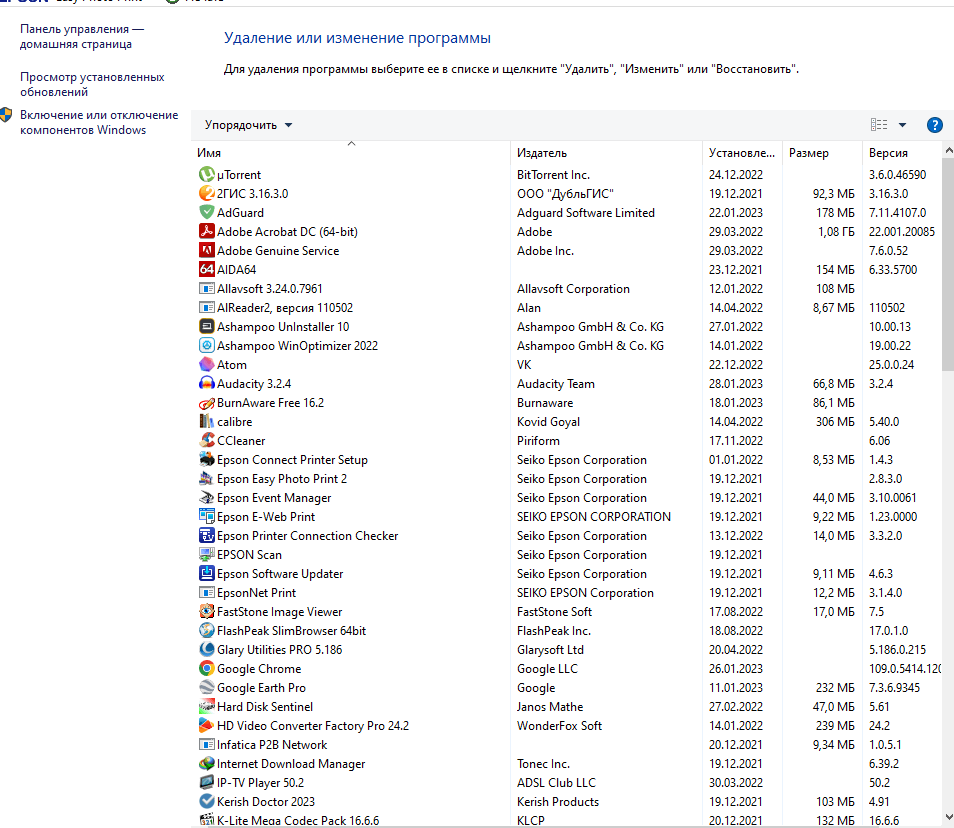Click the FastStone Image Viewer icon
This screenshot has height=828, width=954.
click(x=207, y=611)
